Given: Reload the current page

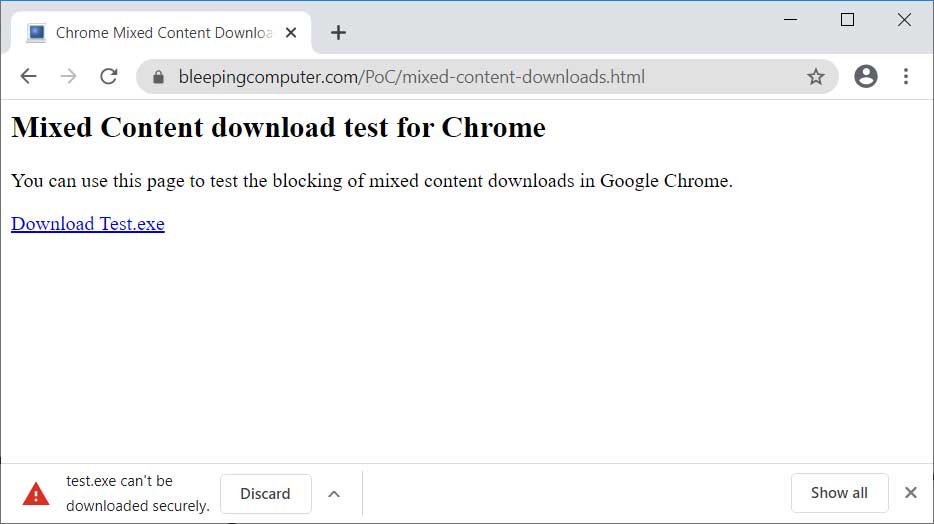Looking at the screenshot, I should 109,77.
